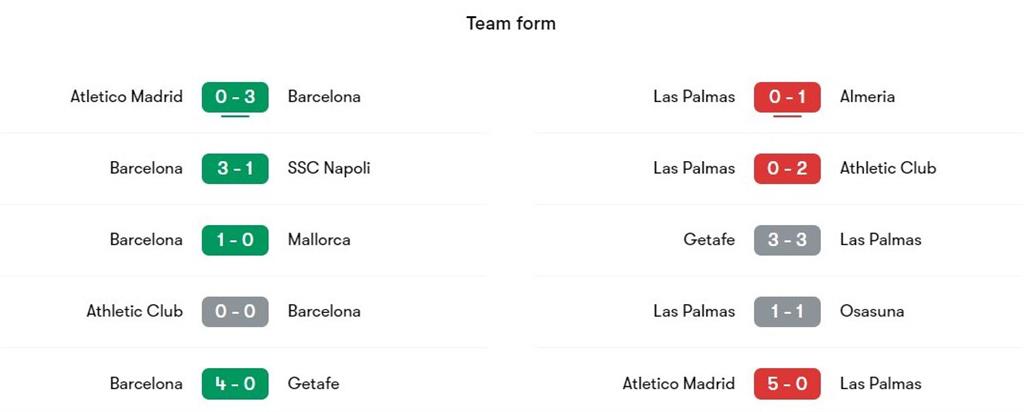Open the 1 - 1 Las Palmas vs Osasuna score

coord(787,311)
